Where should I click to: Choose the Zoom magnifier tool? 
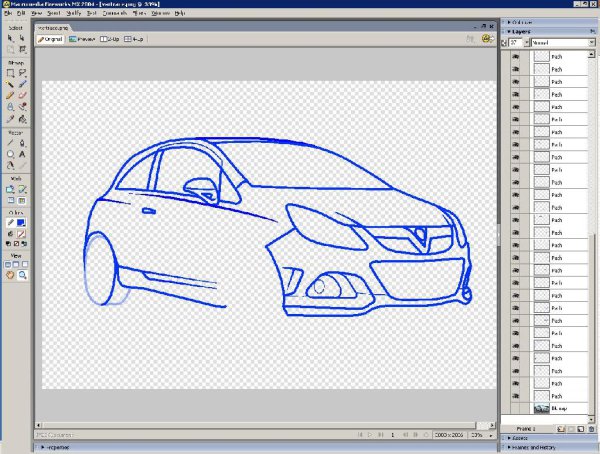click(x=22, y=274)
